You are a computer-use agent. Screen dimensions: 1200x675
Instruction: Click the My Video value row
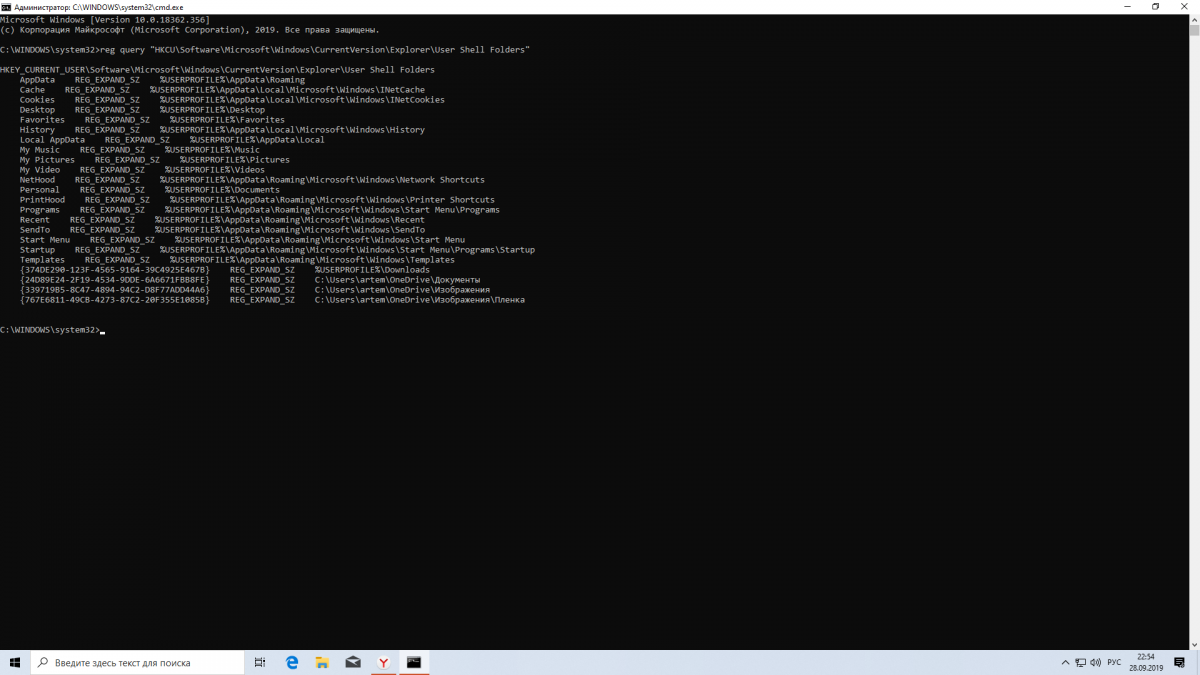coord(142,169)
